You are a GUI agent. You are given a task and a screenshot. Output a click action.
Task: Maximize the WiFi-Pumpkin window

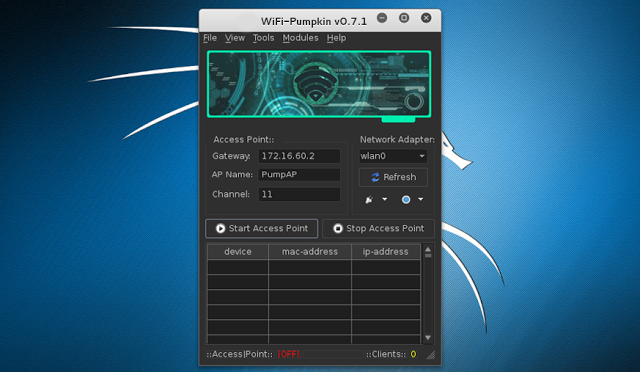coord(404,18)
